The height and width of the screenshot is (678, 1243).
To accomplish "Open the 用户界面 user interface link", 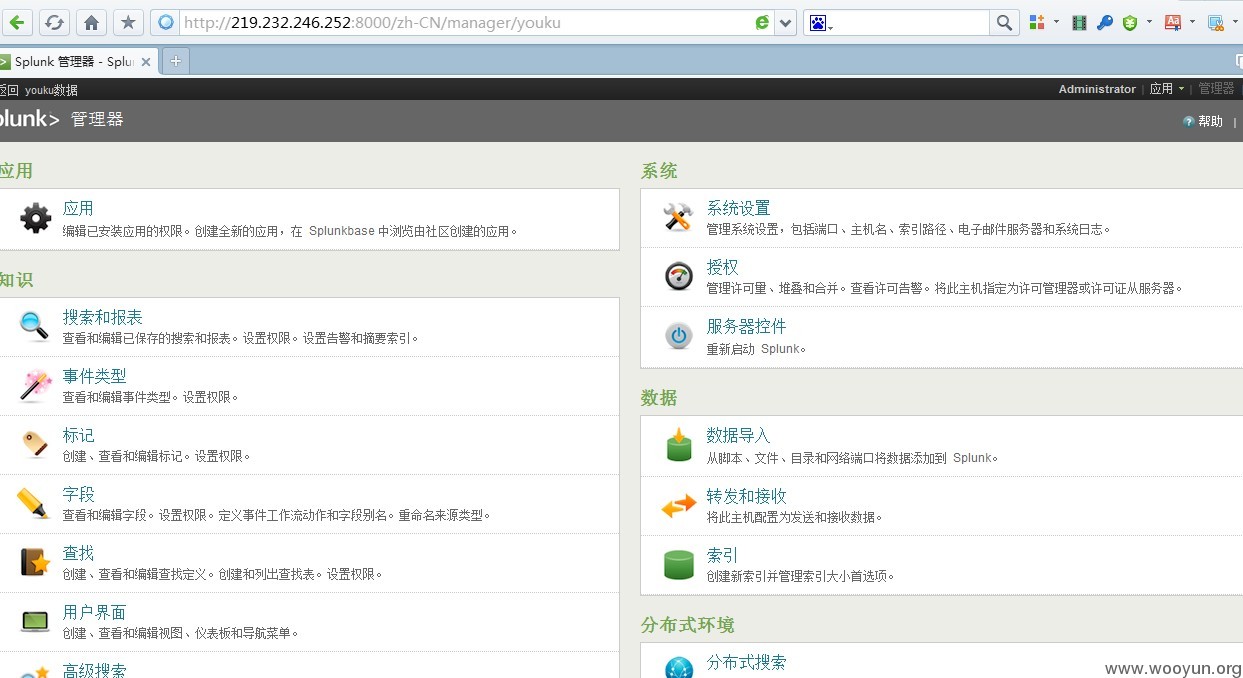I will (94, 612).
